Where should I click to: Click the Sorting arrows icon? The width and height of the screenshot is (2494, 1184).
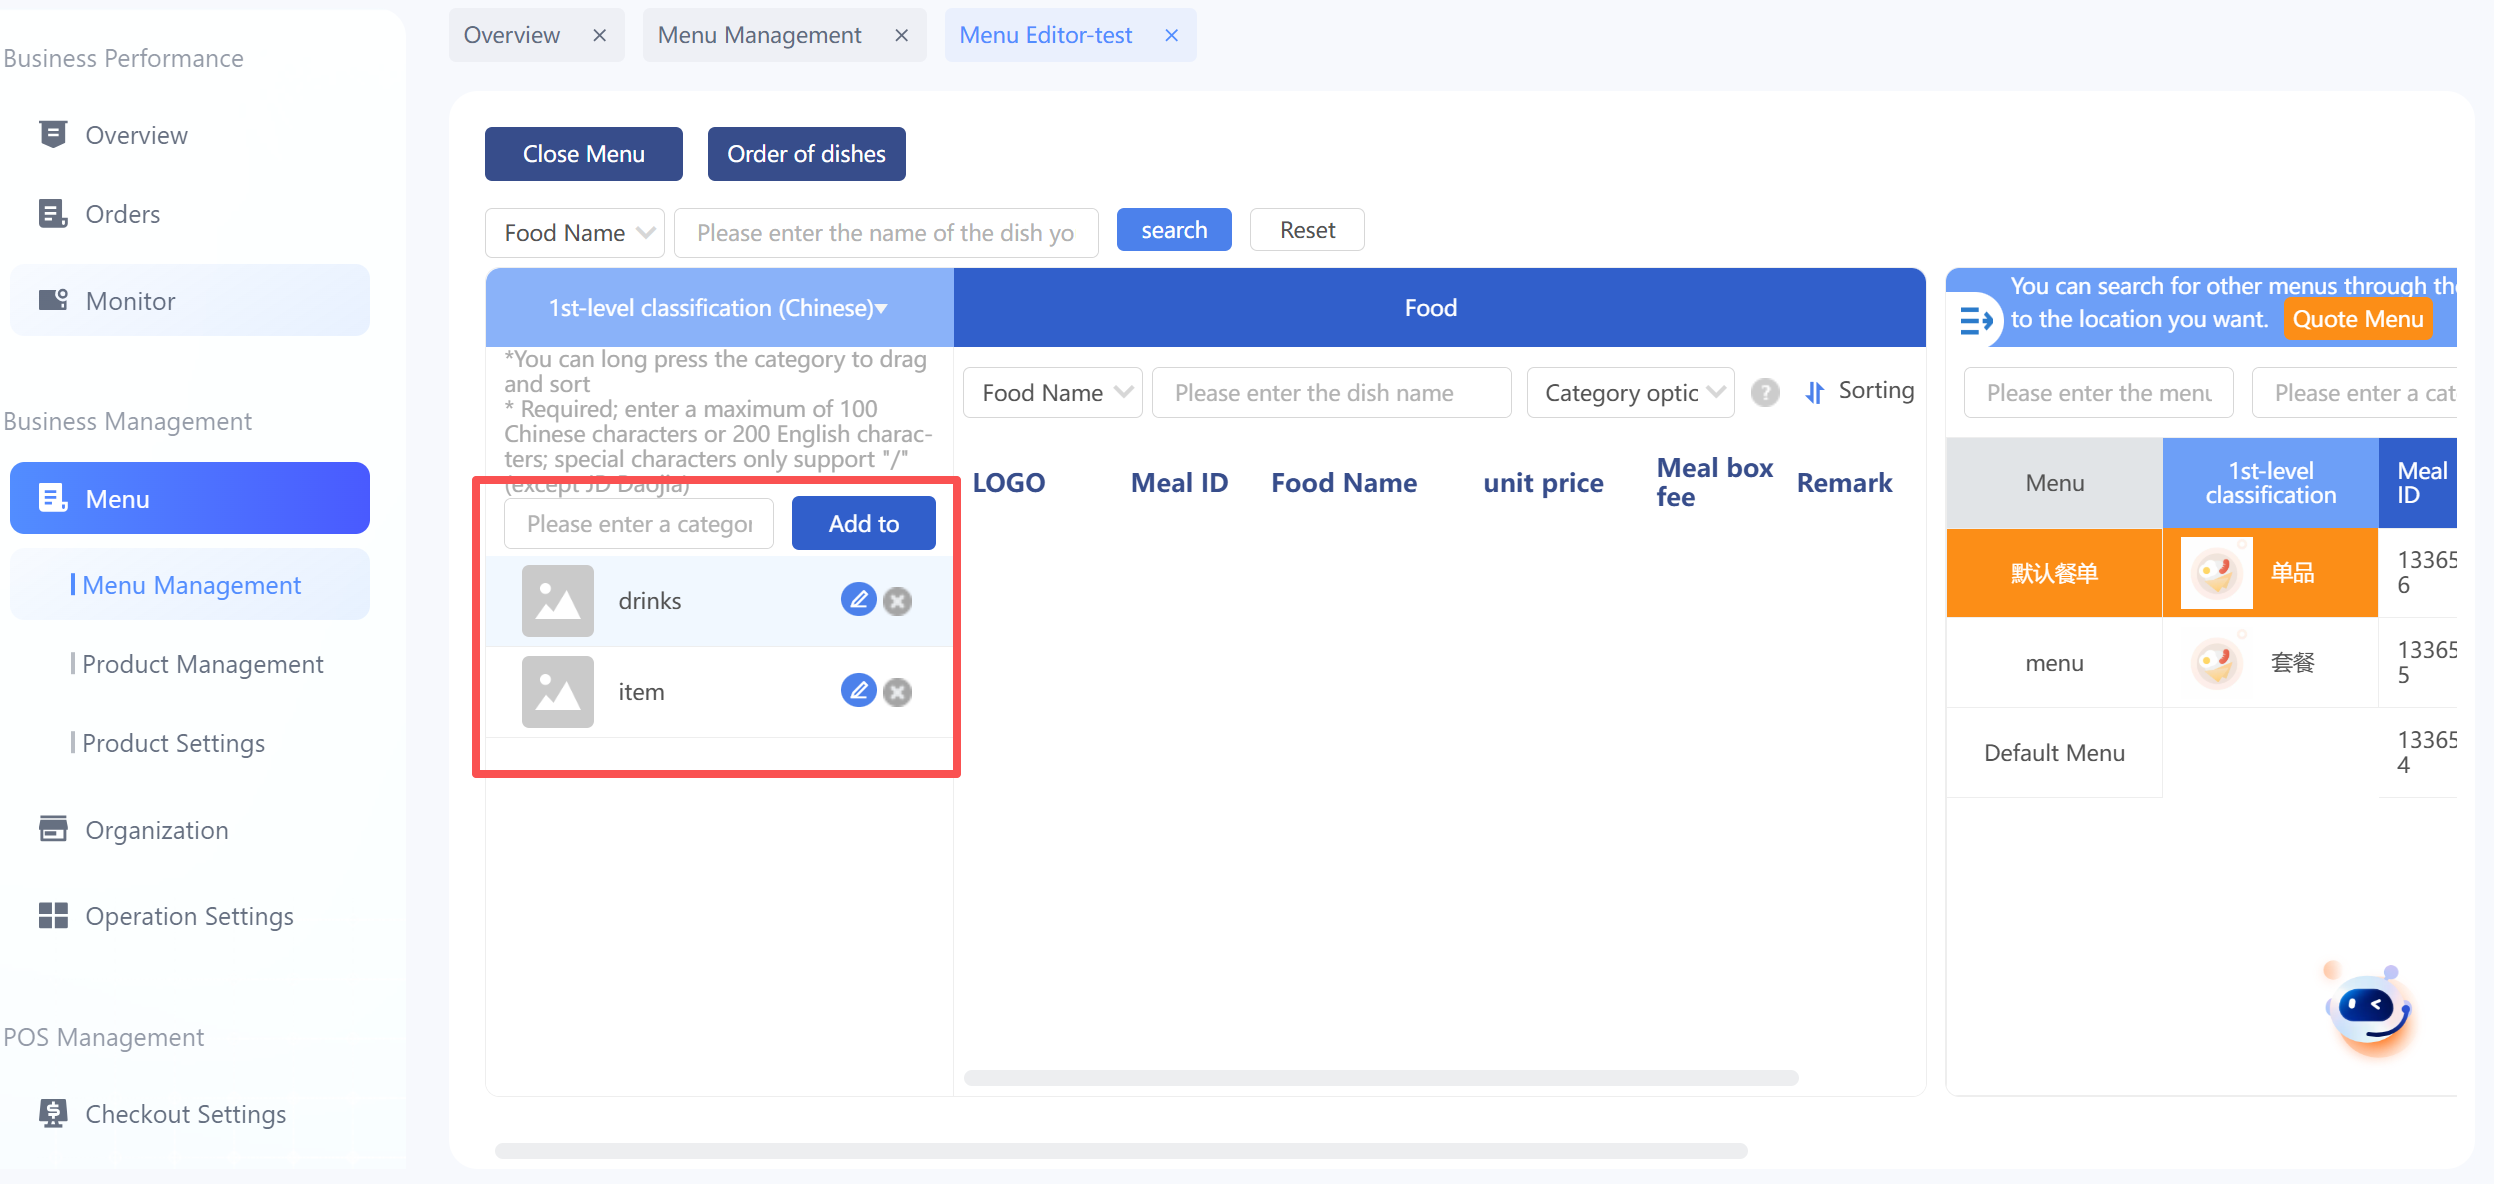pos(1815,392)
